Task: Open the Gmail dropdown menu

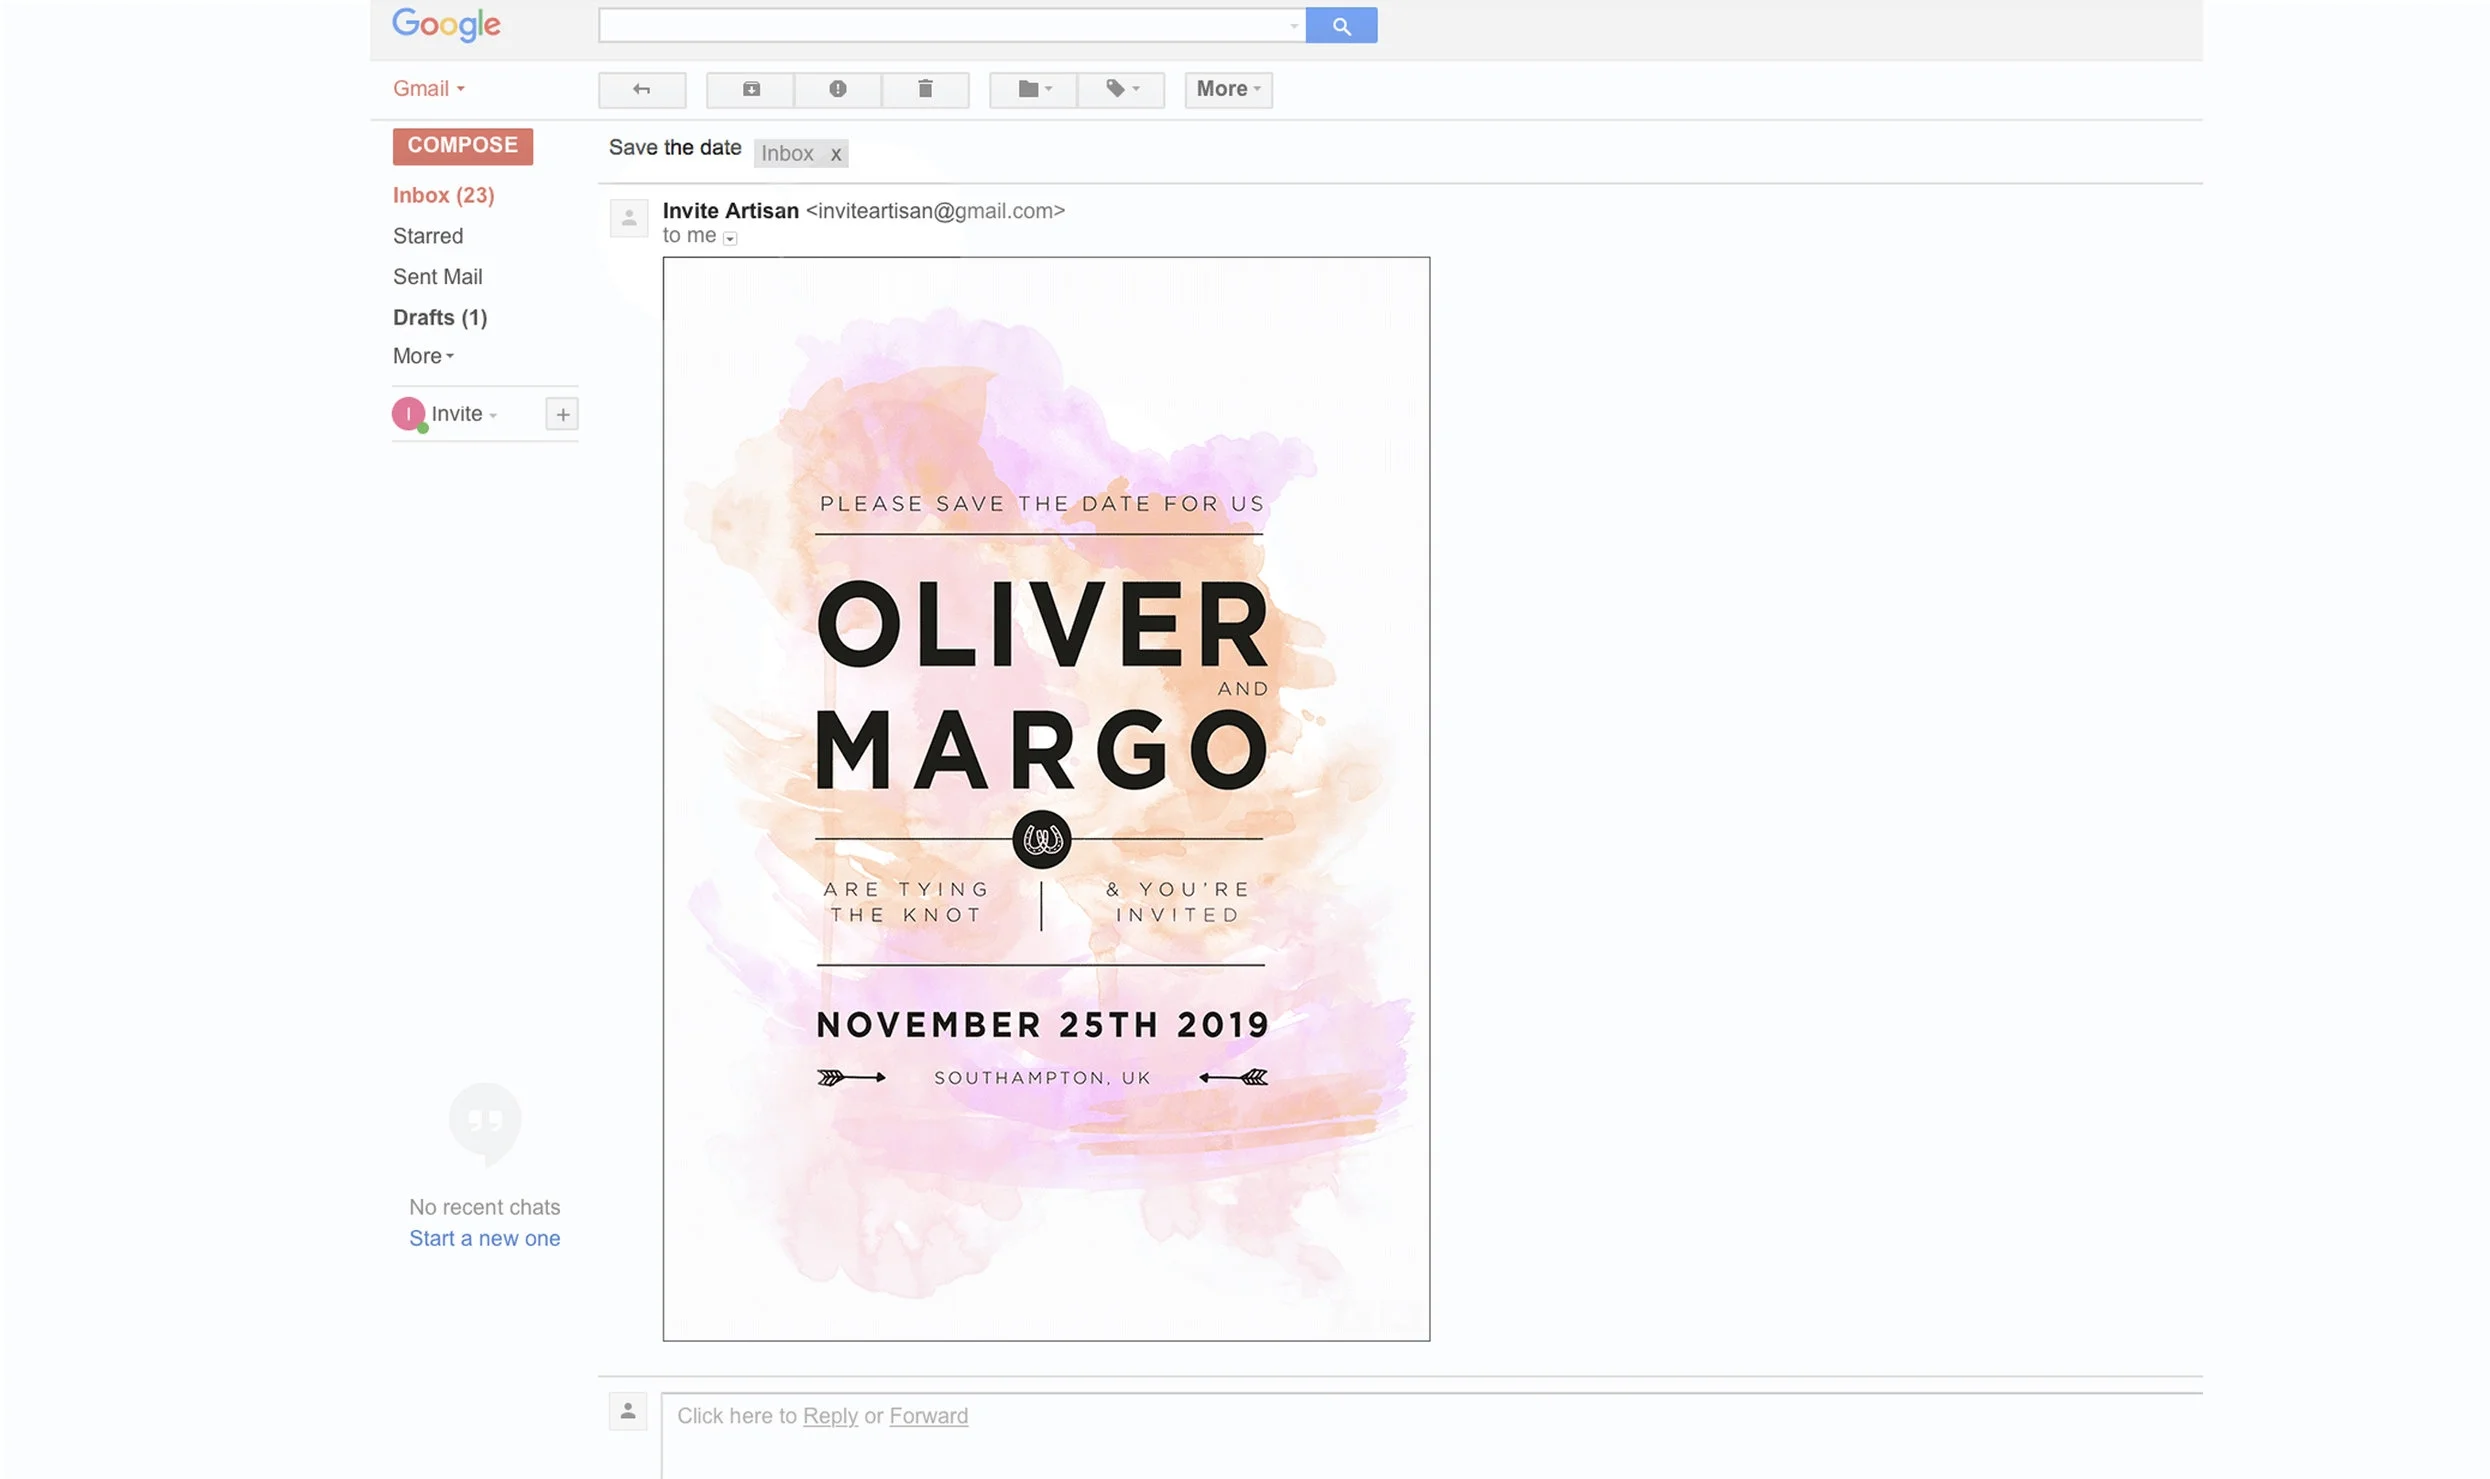Action: coord(429,89)
